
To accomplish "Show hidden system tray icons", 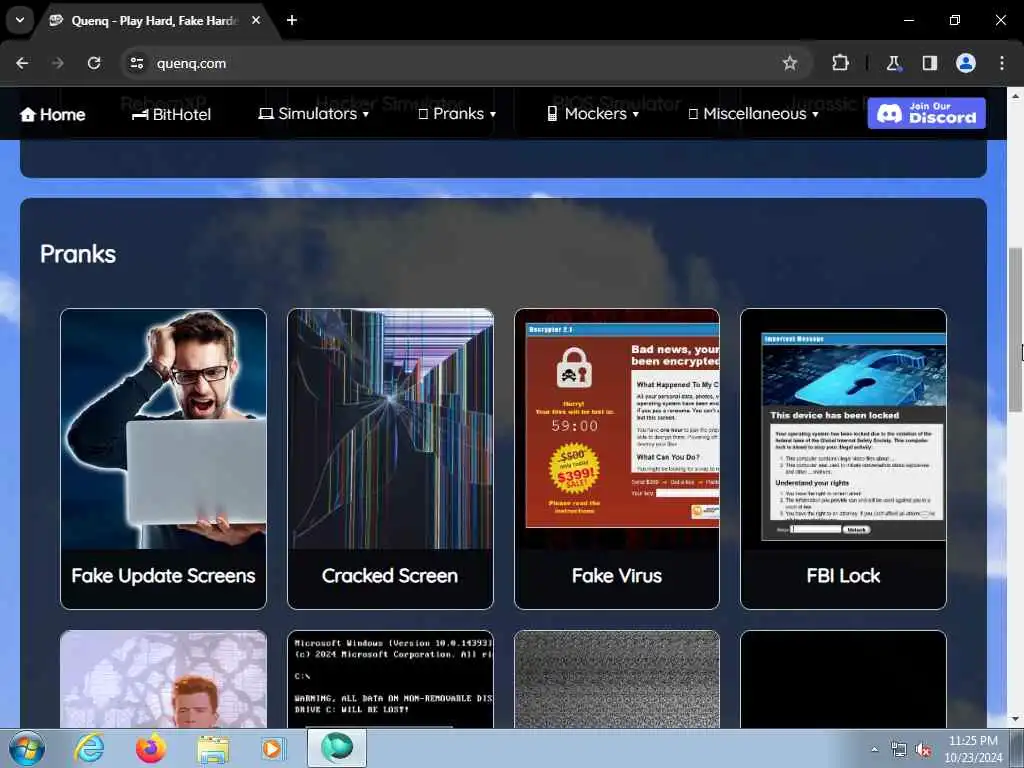I will coord(874,750).
